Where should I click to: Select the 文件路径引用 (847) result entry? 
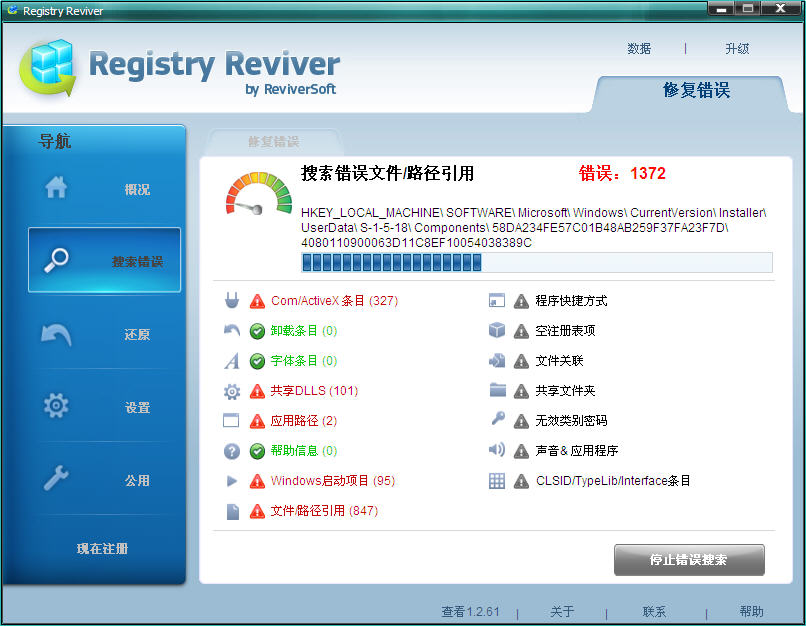click(x=324, y=511)
